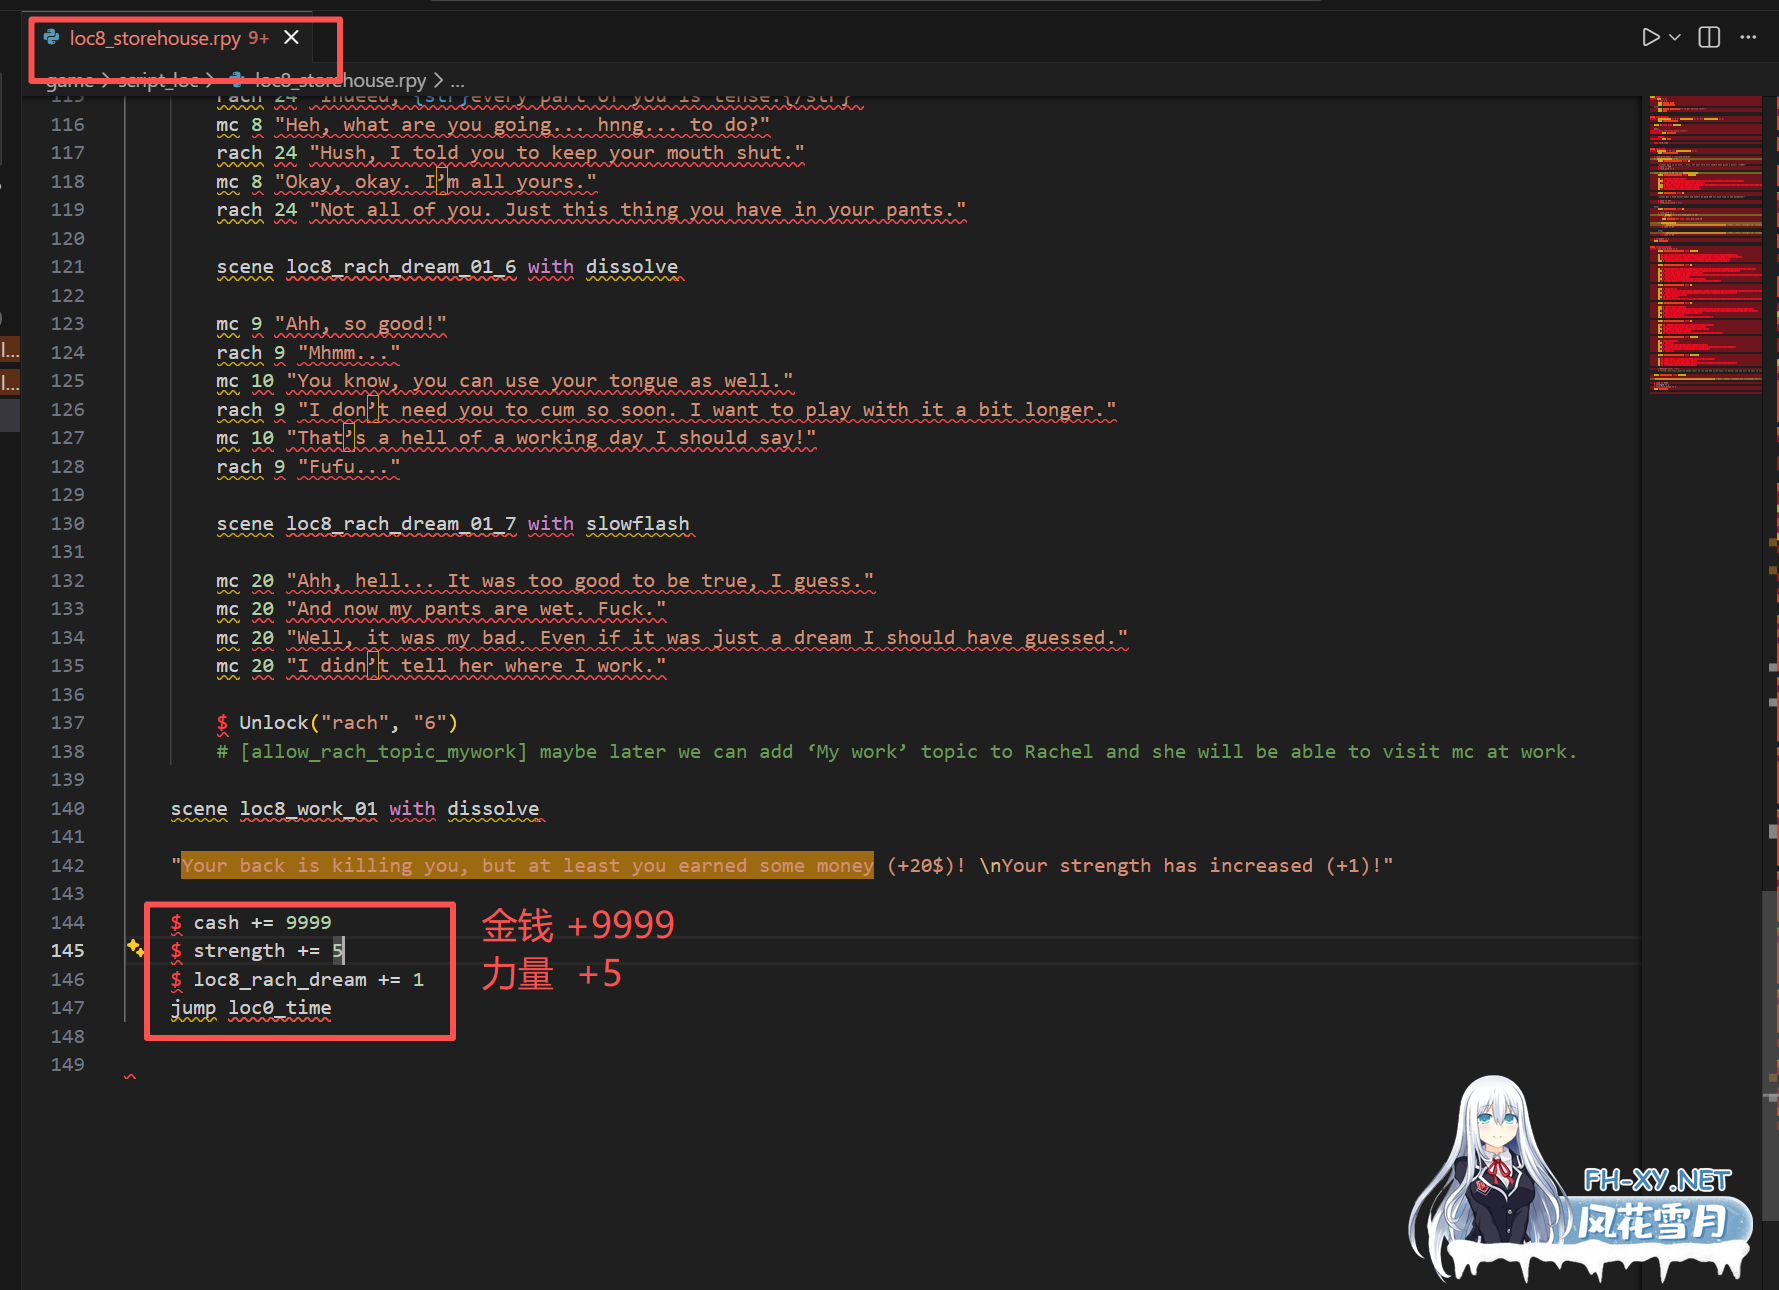Place cursor on 'cash += 9999' line
1779x1290 pixels.
pyautogui.click(x=262, y=922)
